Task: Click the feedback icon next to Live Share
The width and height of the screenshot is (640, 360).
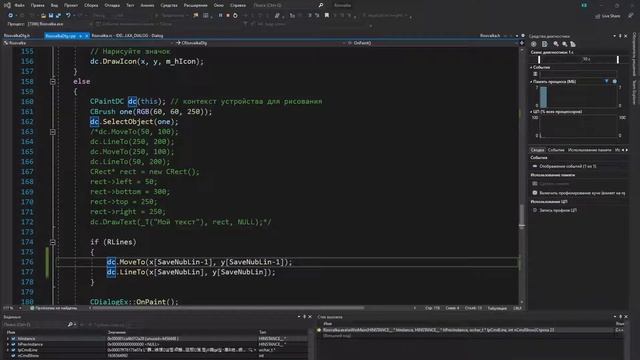Action: (x=631, y=16)
